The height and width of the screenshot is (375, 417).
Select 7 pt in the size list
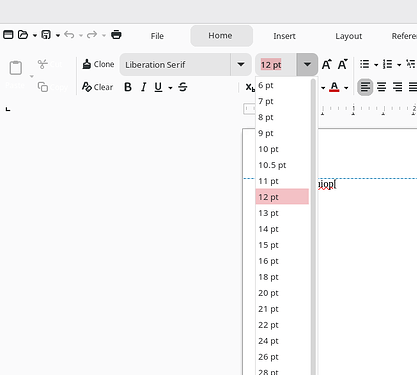[282, 101]
